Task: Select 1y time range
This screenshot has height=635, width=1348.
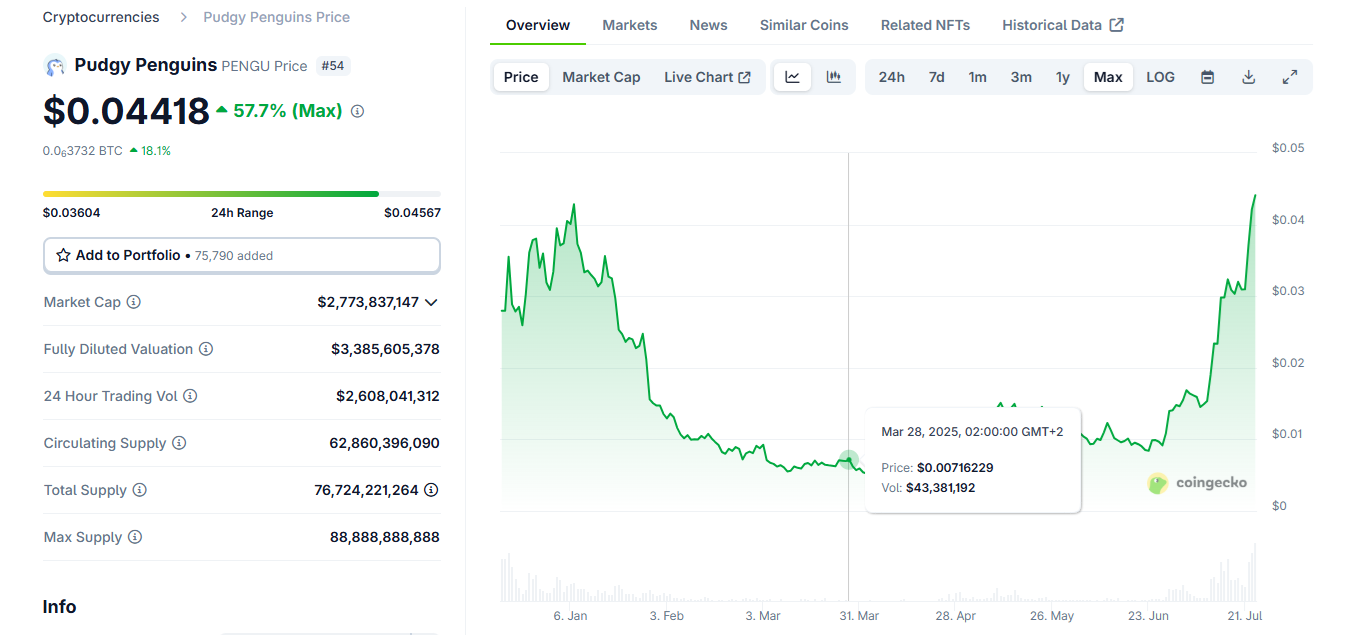Action: click(1063, 77)
